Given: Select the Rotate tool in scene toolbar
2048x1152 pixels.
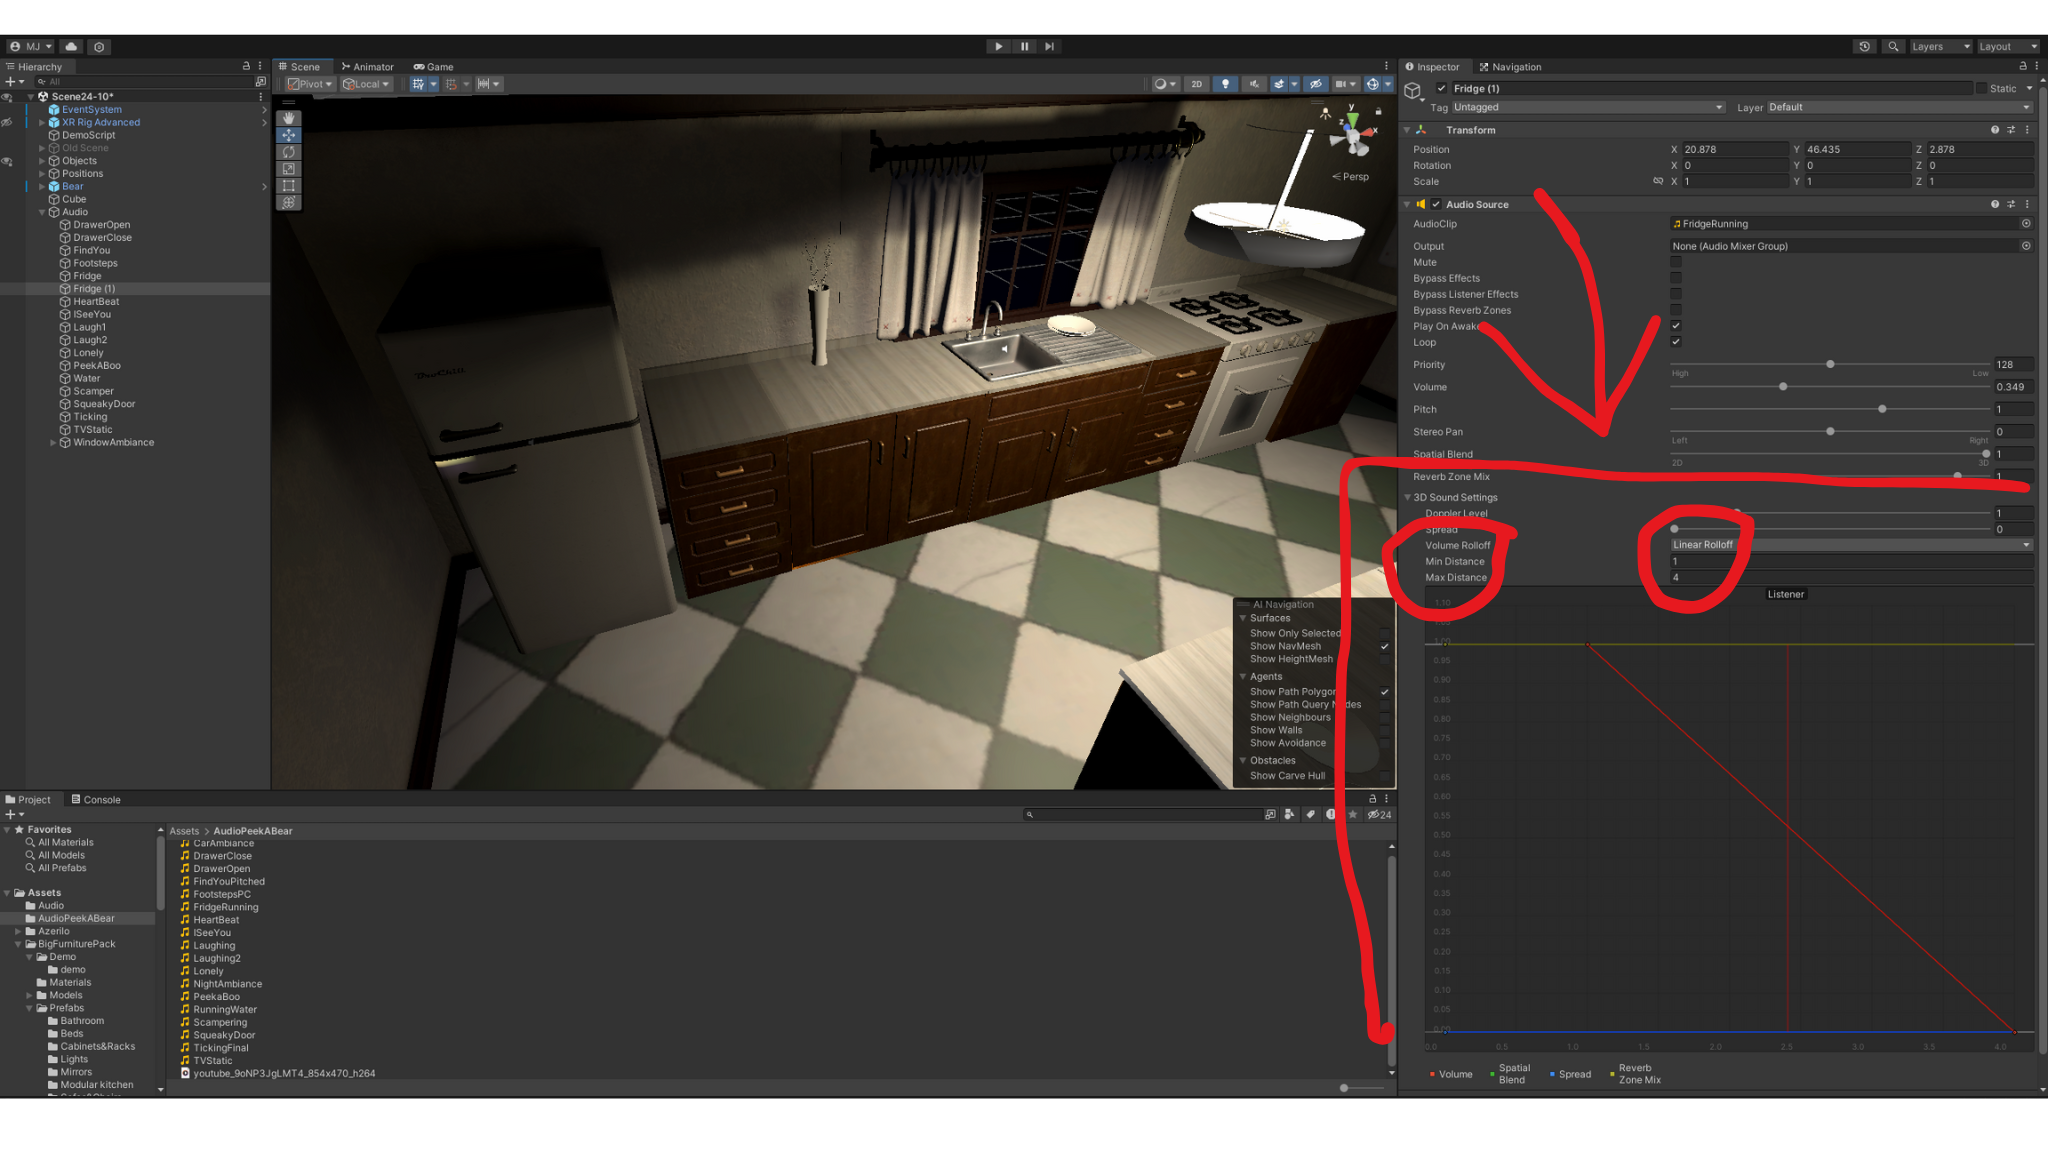Looking at the screenshot, I should pos(289,152).
